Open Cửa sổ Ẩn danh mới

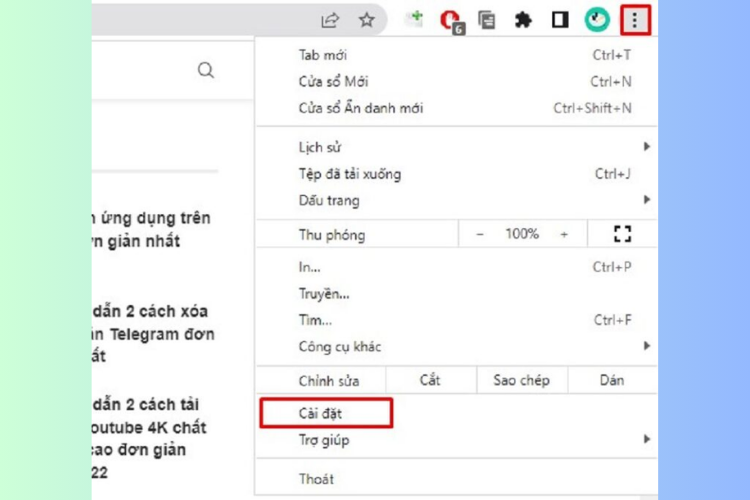point(456,108)
